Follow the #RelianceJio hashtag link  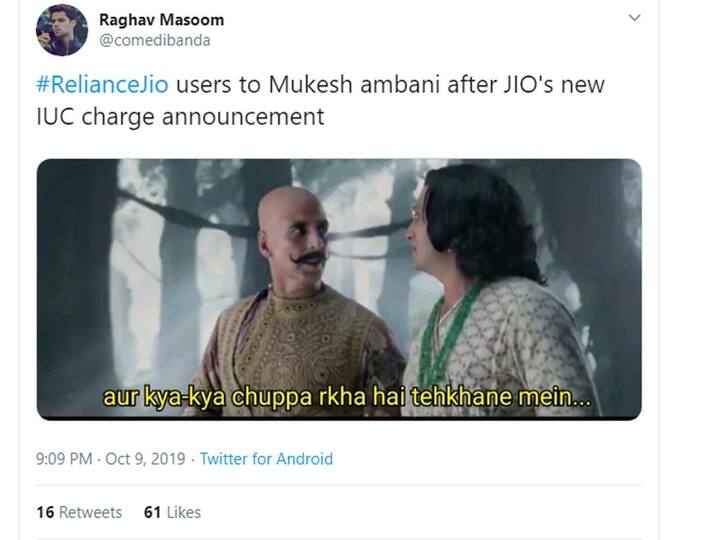[x=102, y=84]
